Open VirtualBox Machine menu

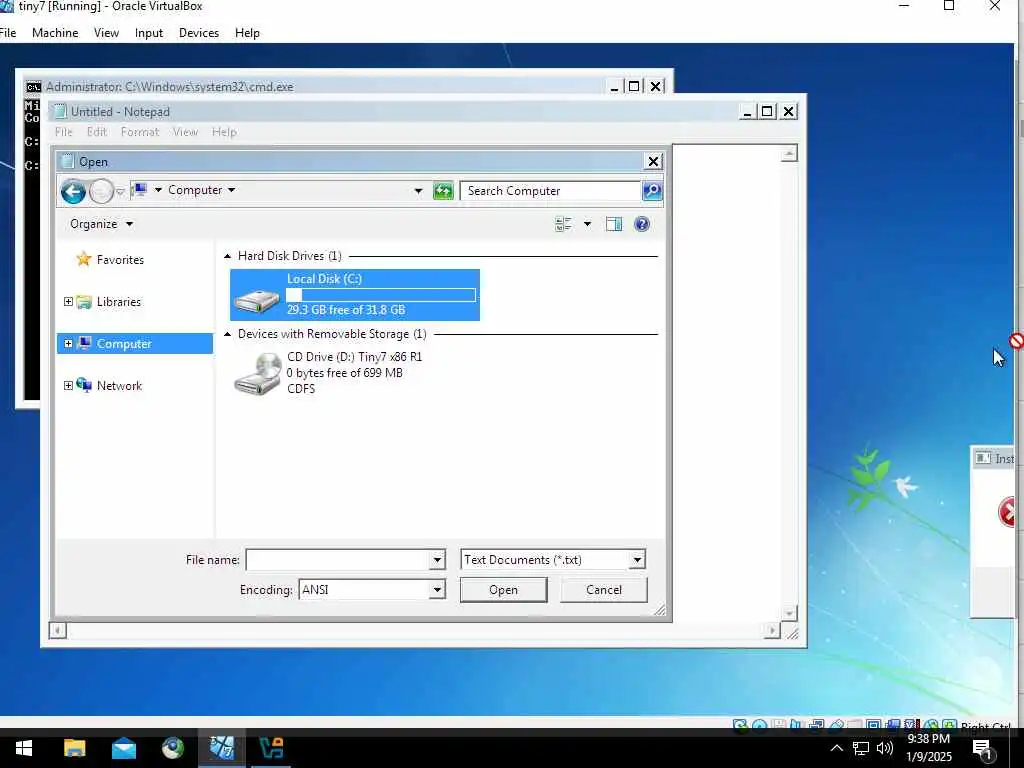pos(55,33)
